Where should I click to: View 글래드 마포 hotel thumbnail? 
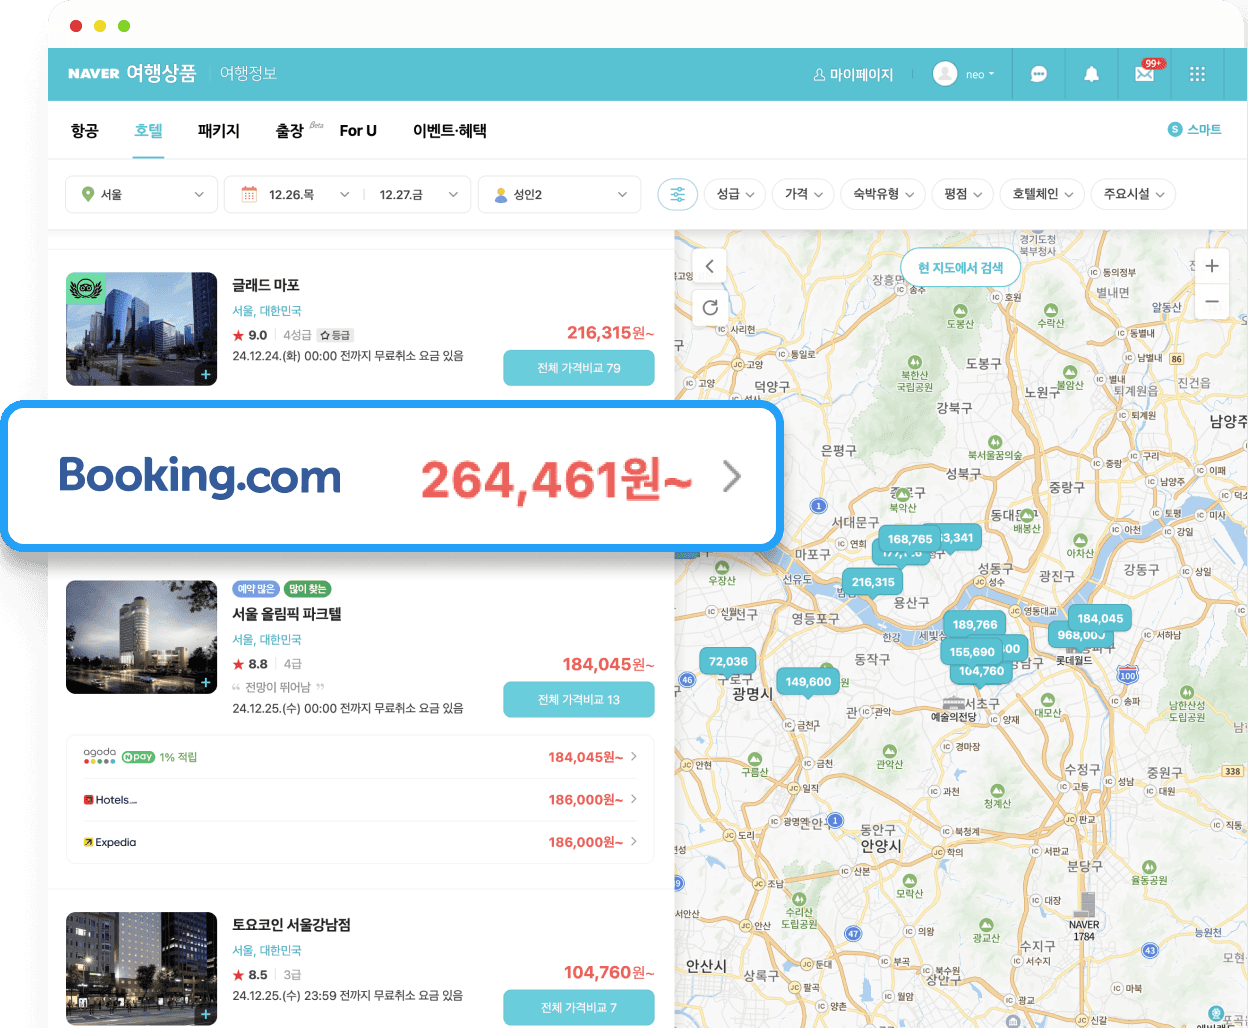[141, 329]
